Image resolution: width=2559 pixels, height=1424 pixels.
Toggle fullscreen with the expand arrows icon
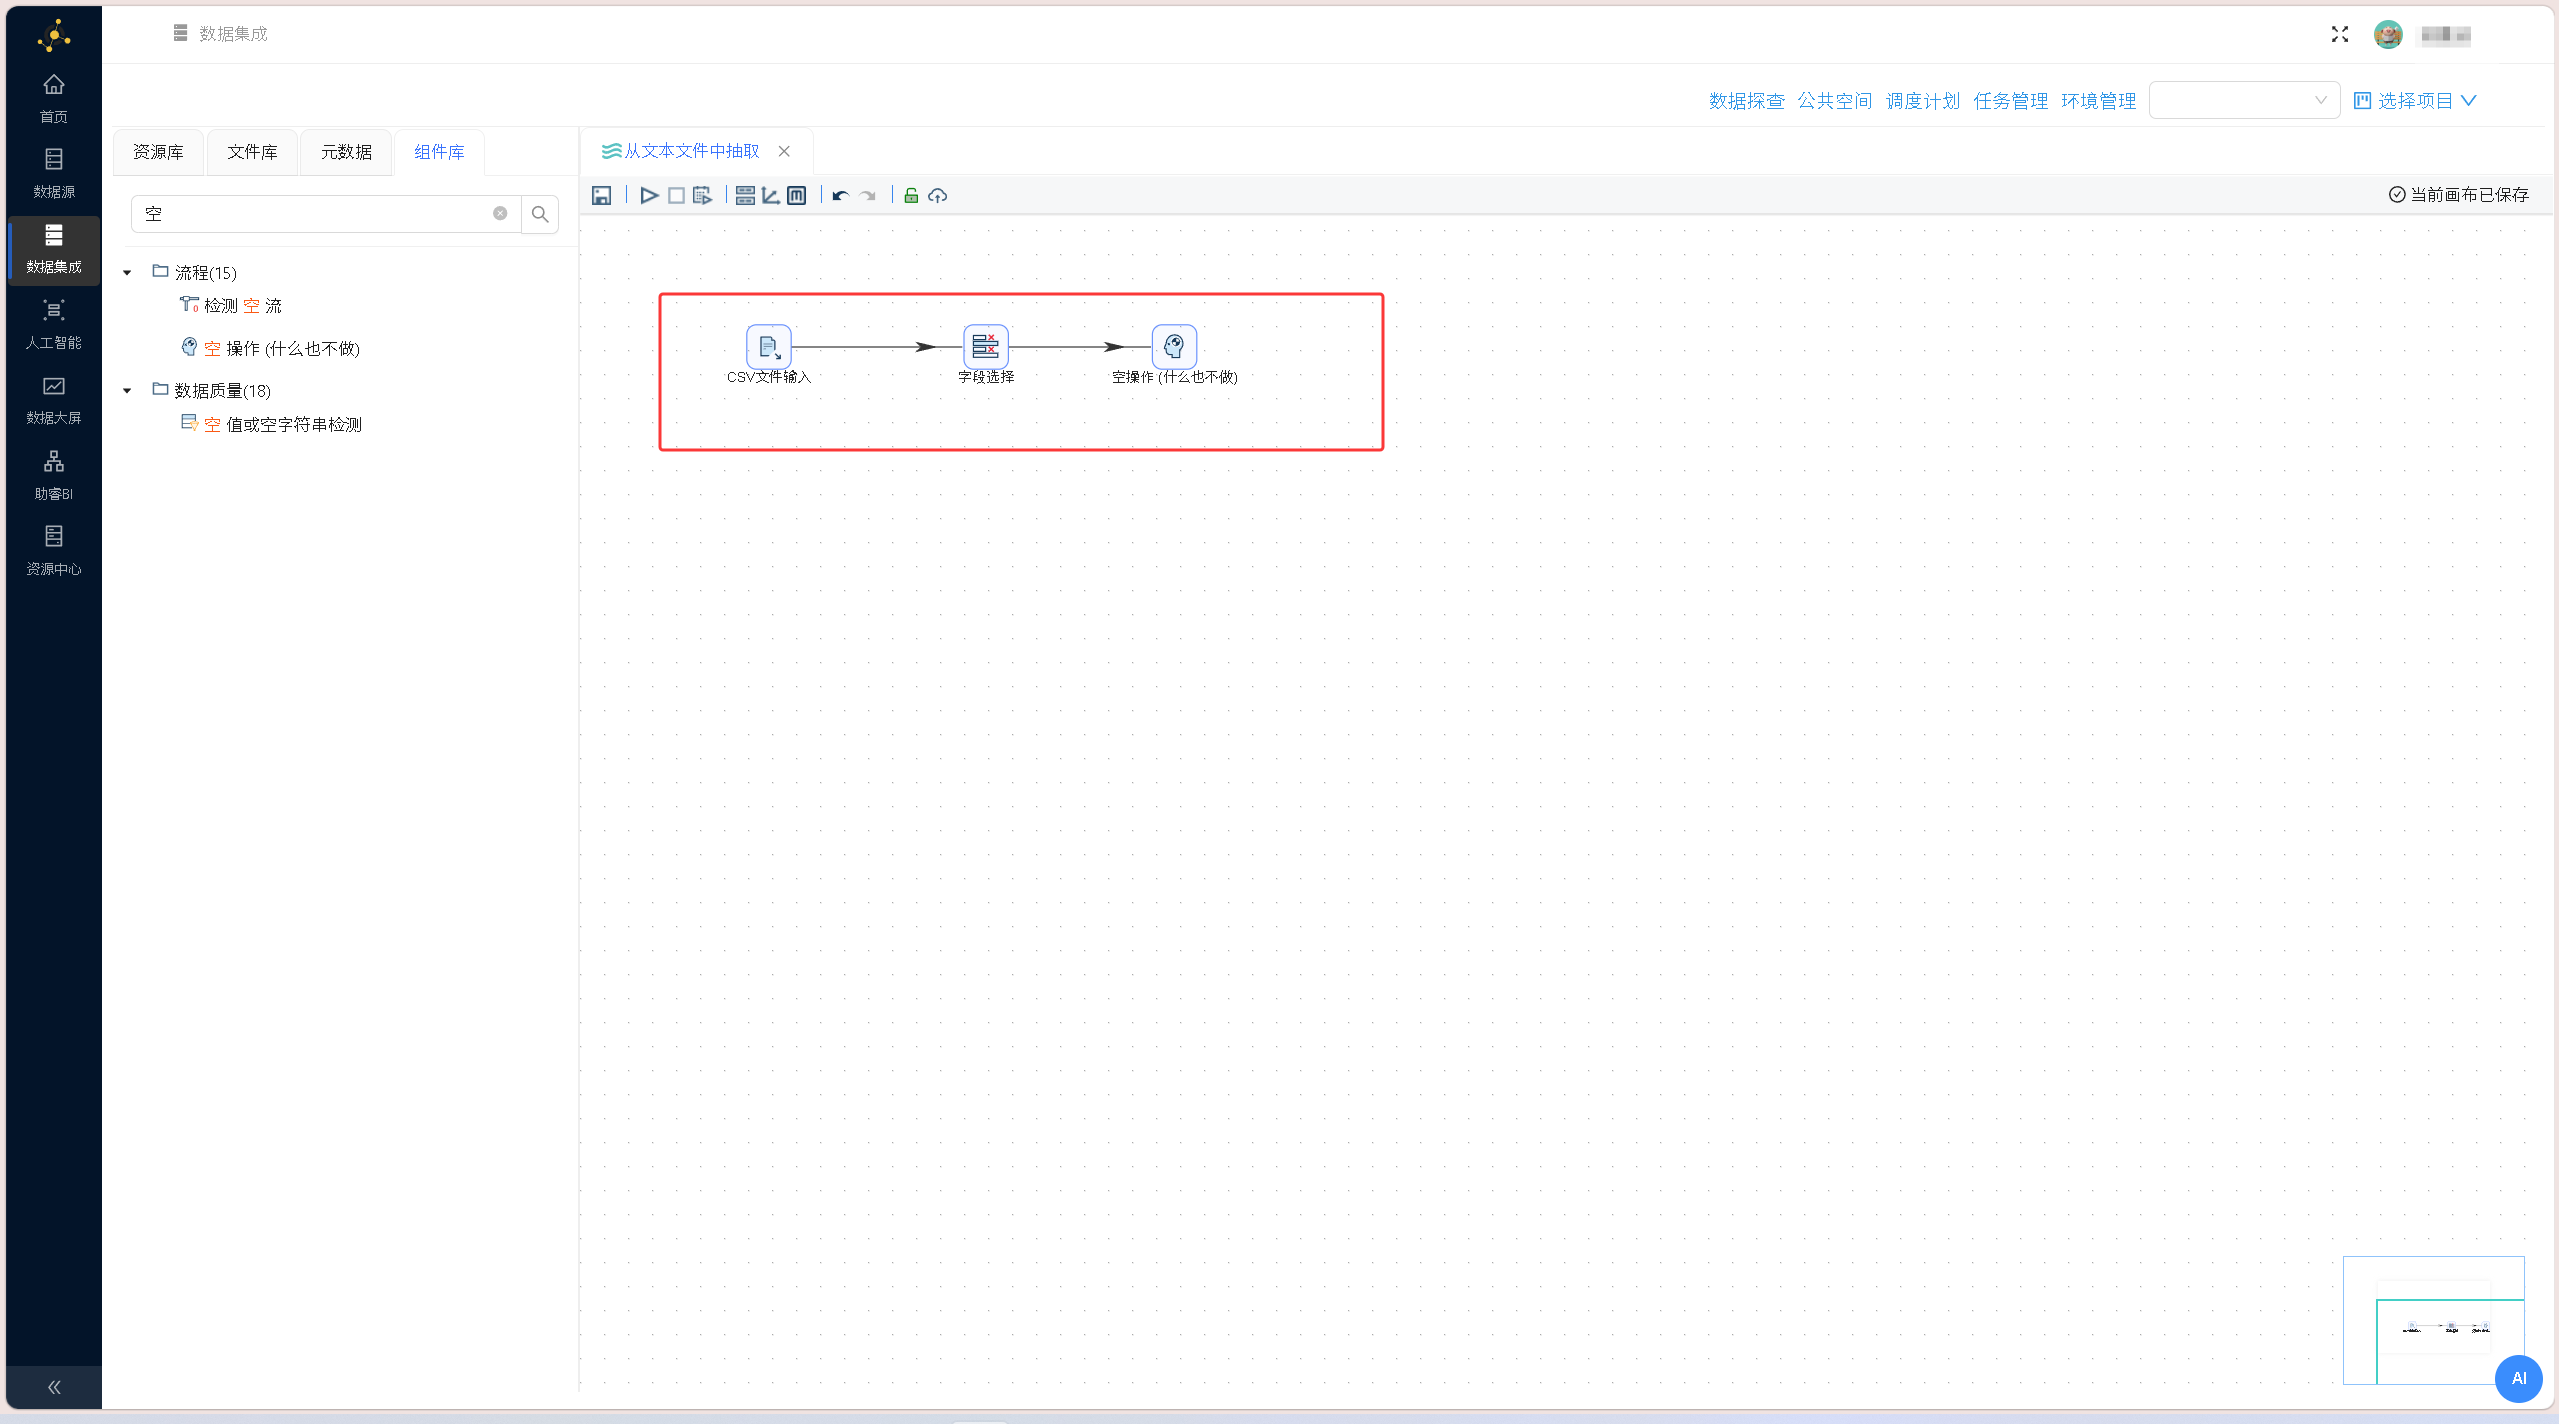2340,35
